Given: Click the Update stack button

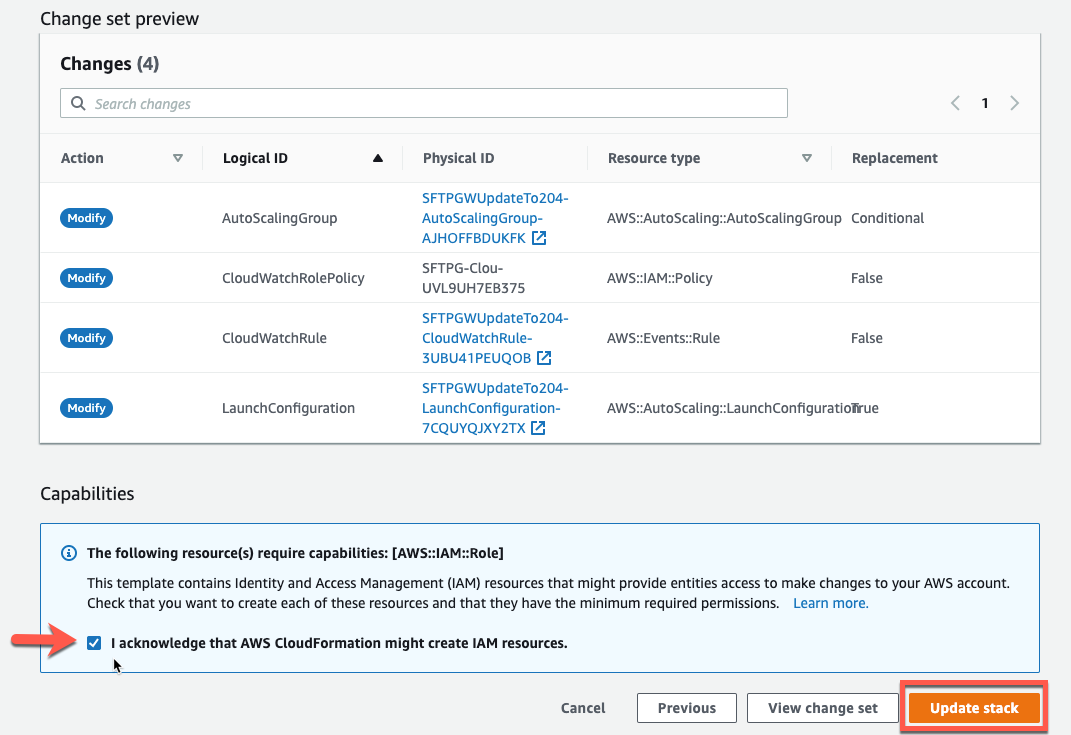Looking at the screenshot, I should [x=973, y=708].
